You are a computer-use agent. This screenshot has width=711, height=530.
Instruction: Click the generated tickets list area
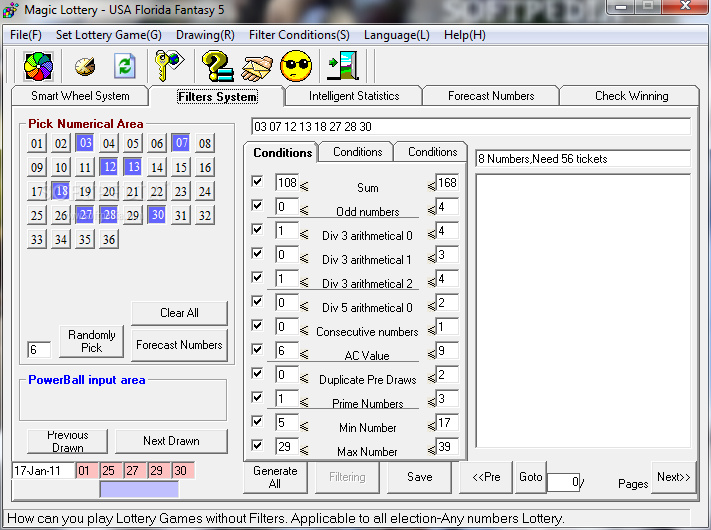click(583, 311)
